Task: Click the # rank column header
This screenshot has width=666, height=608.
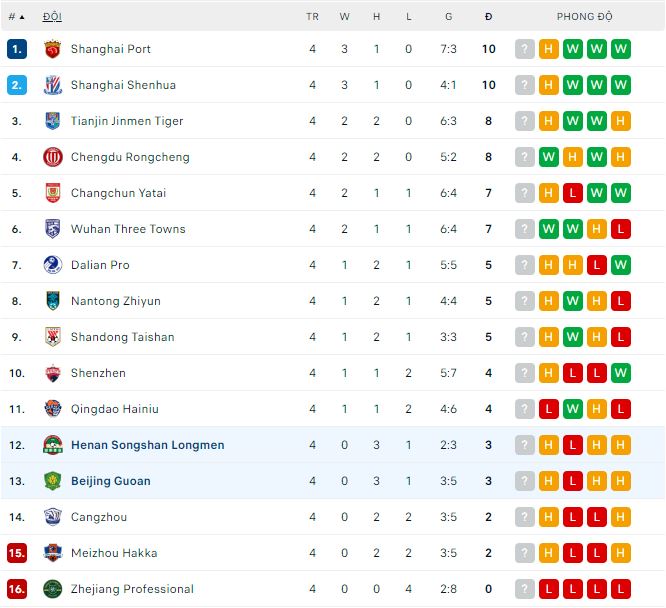Action: (x=14, y=17)
